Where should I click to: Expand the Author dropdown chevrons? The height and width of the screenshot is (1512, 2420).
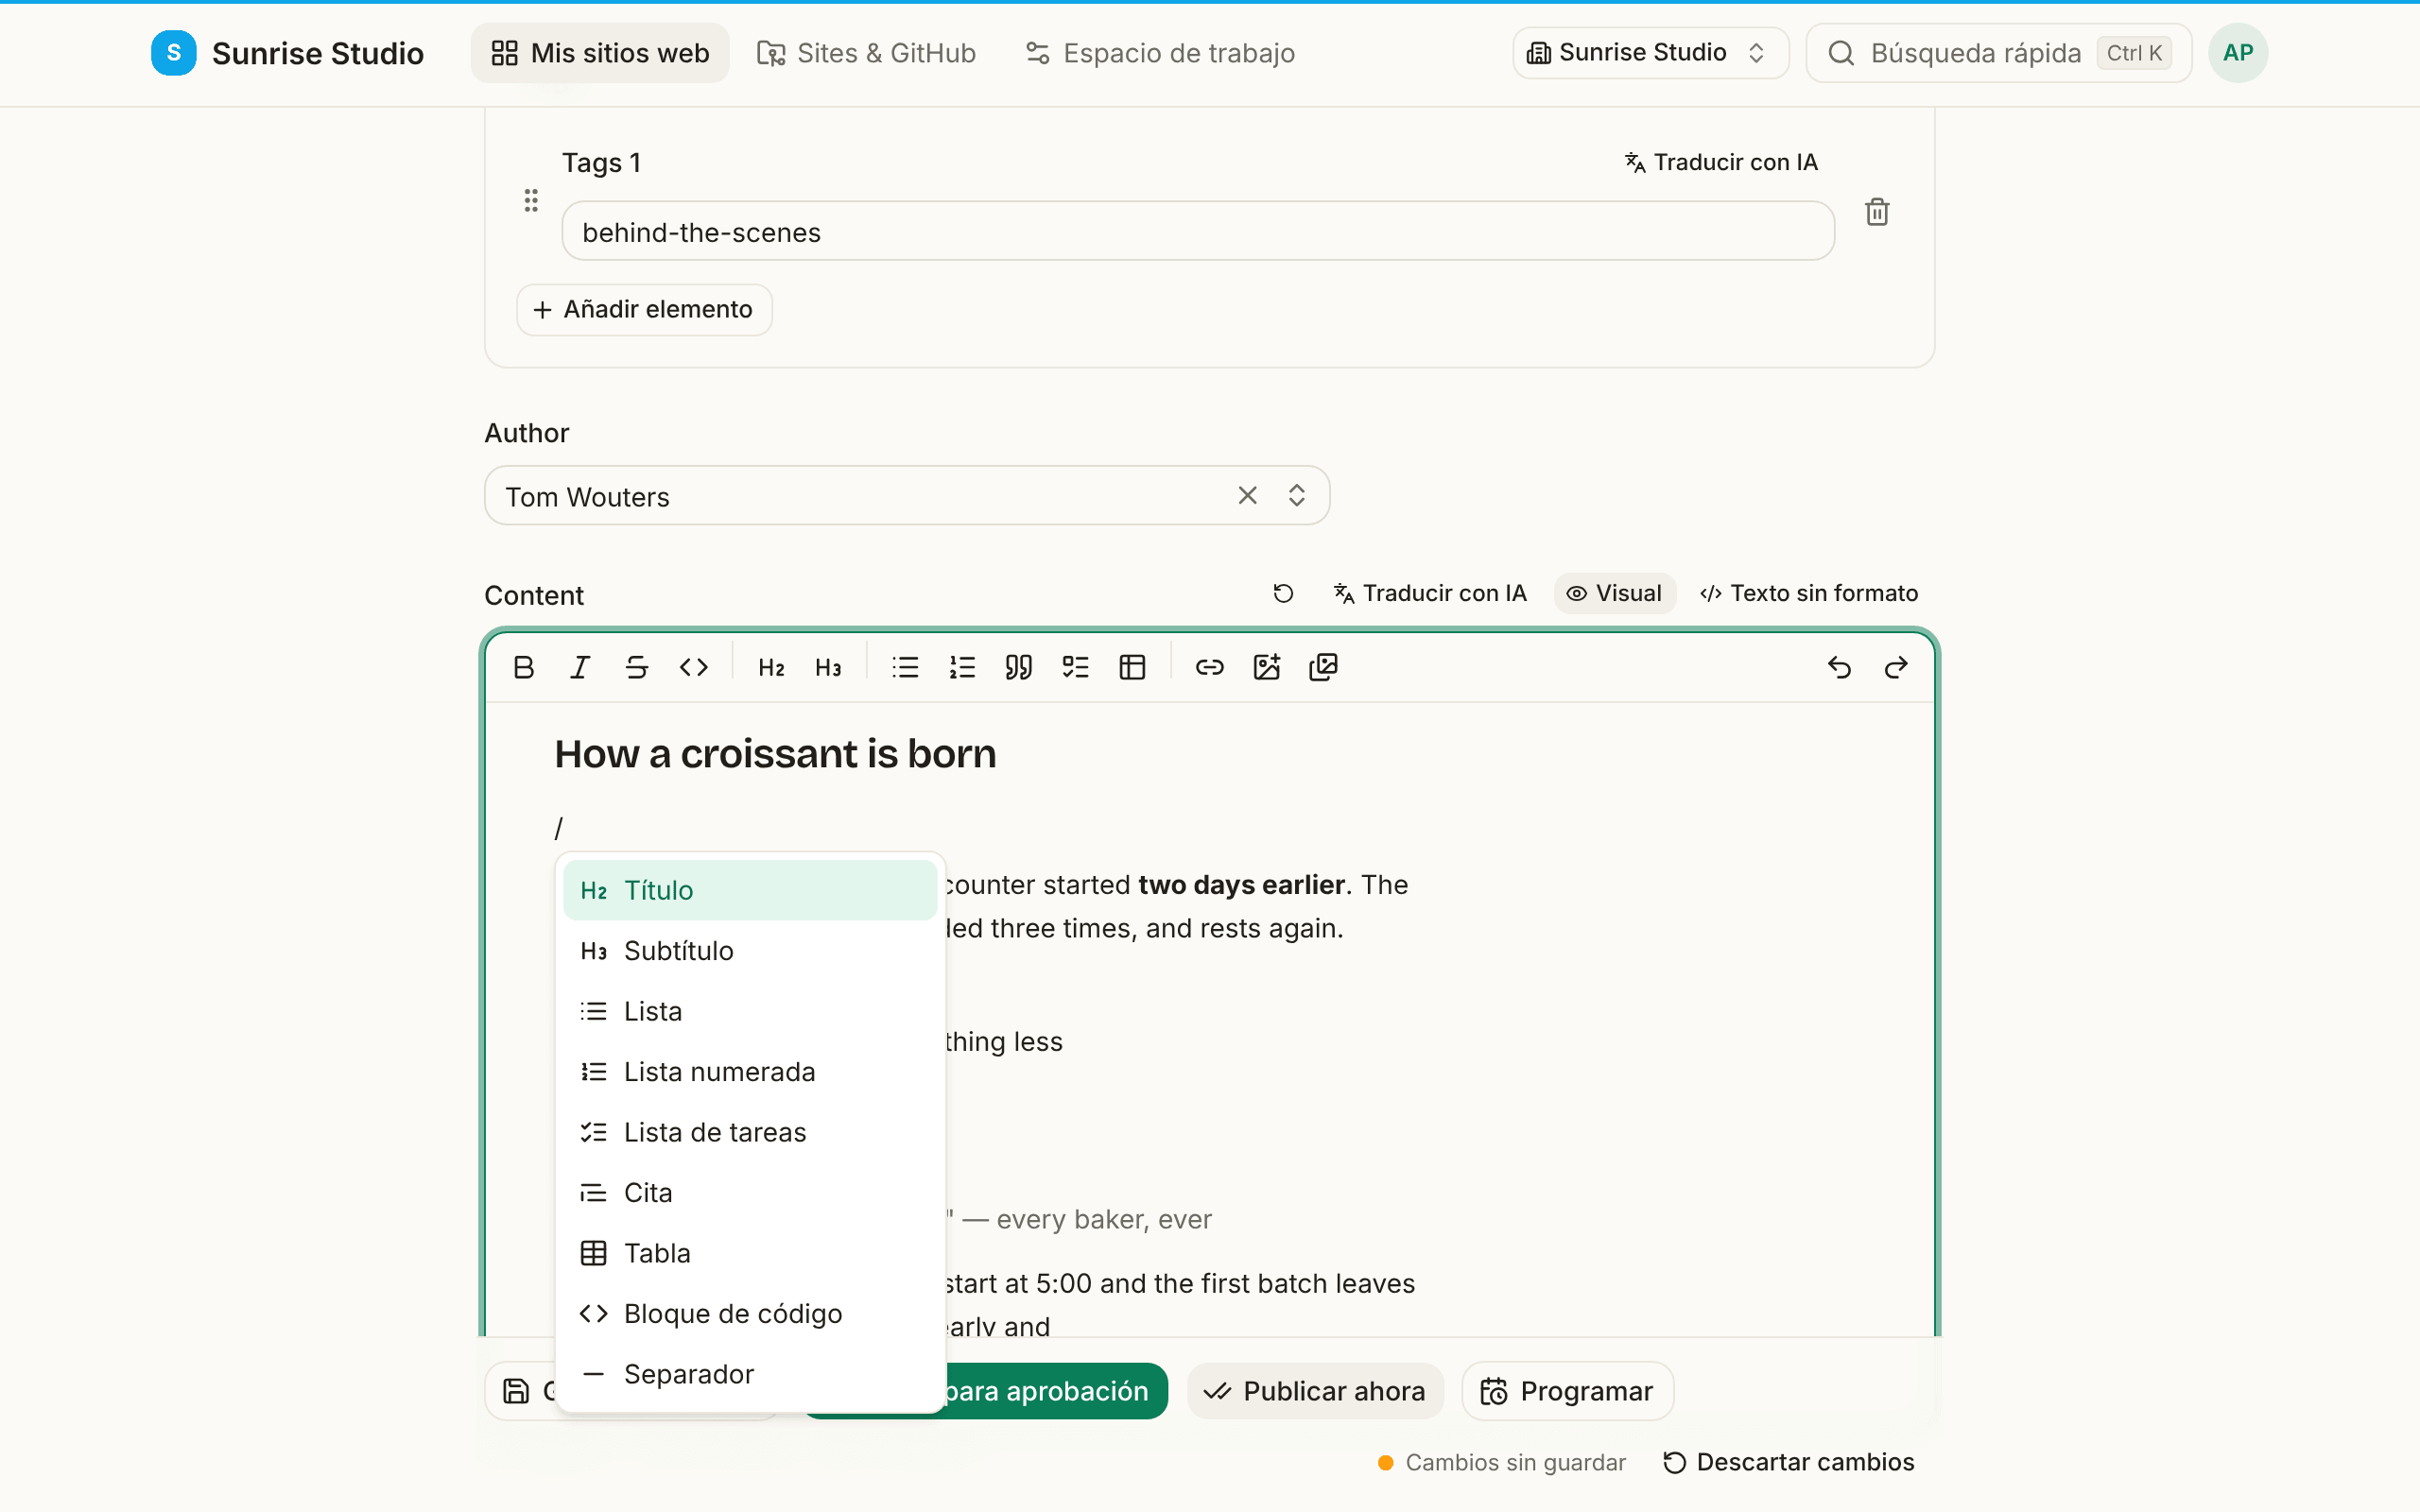(x=1297, y=496)
